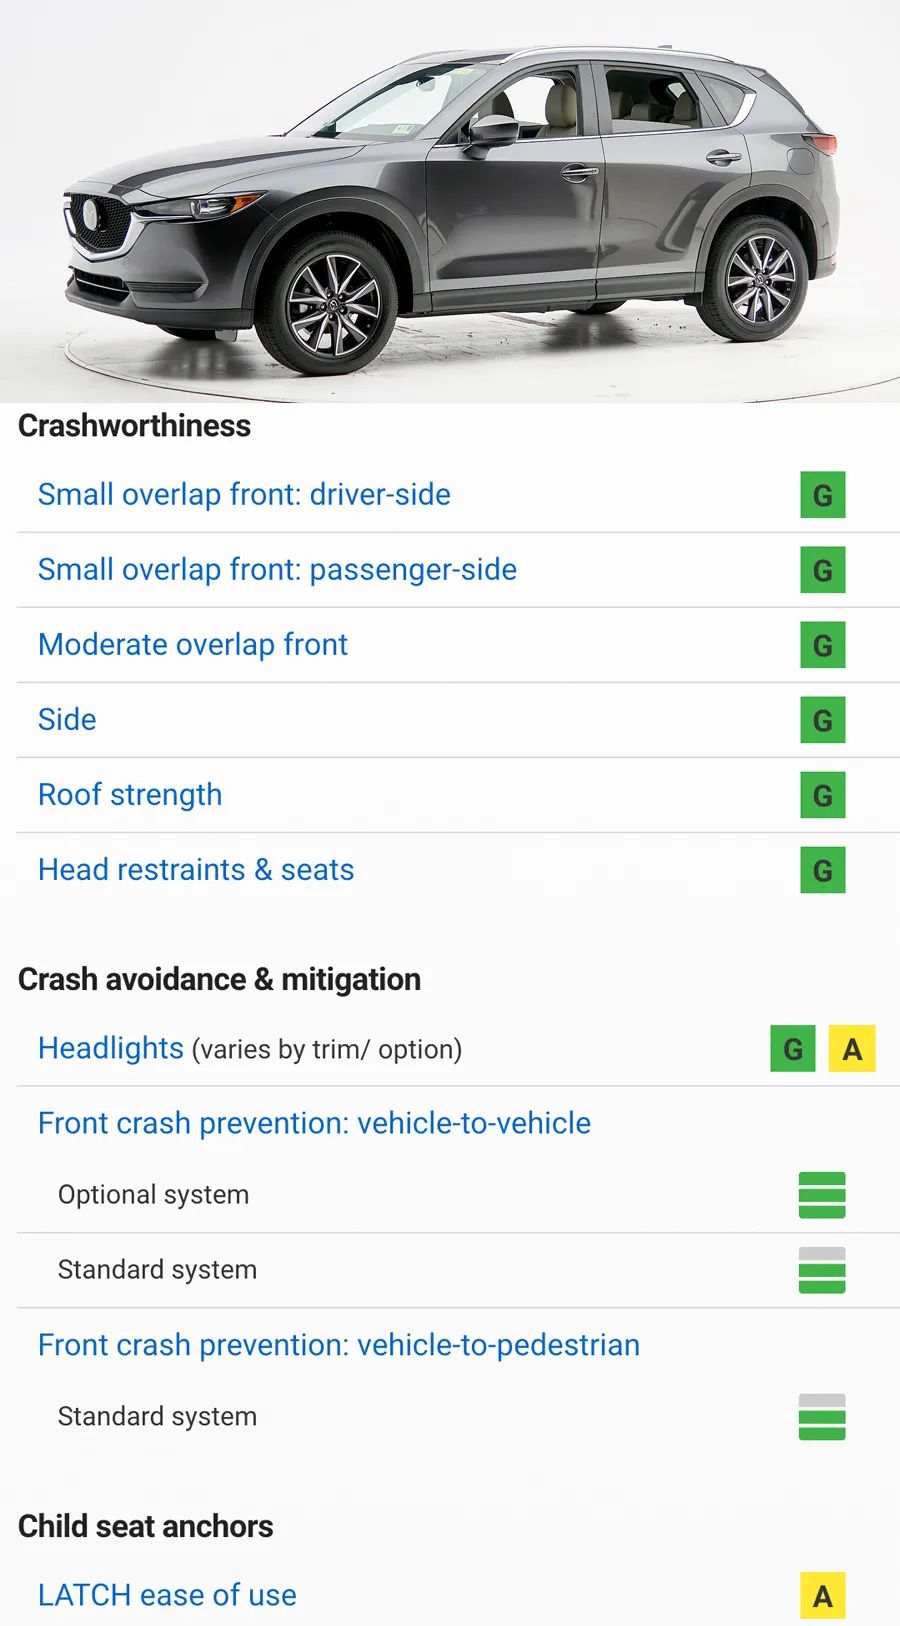
Task: Click the Good rating badge for driver-side small overlap
Action: coord(823,495)
